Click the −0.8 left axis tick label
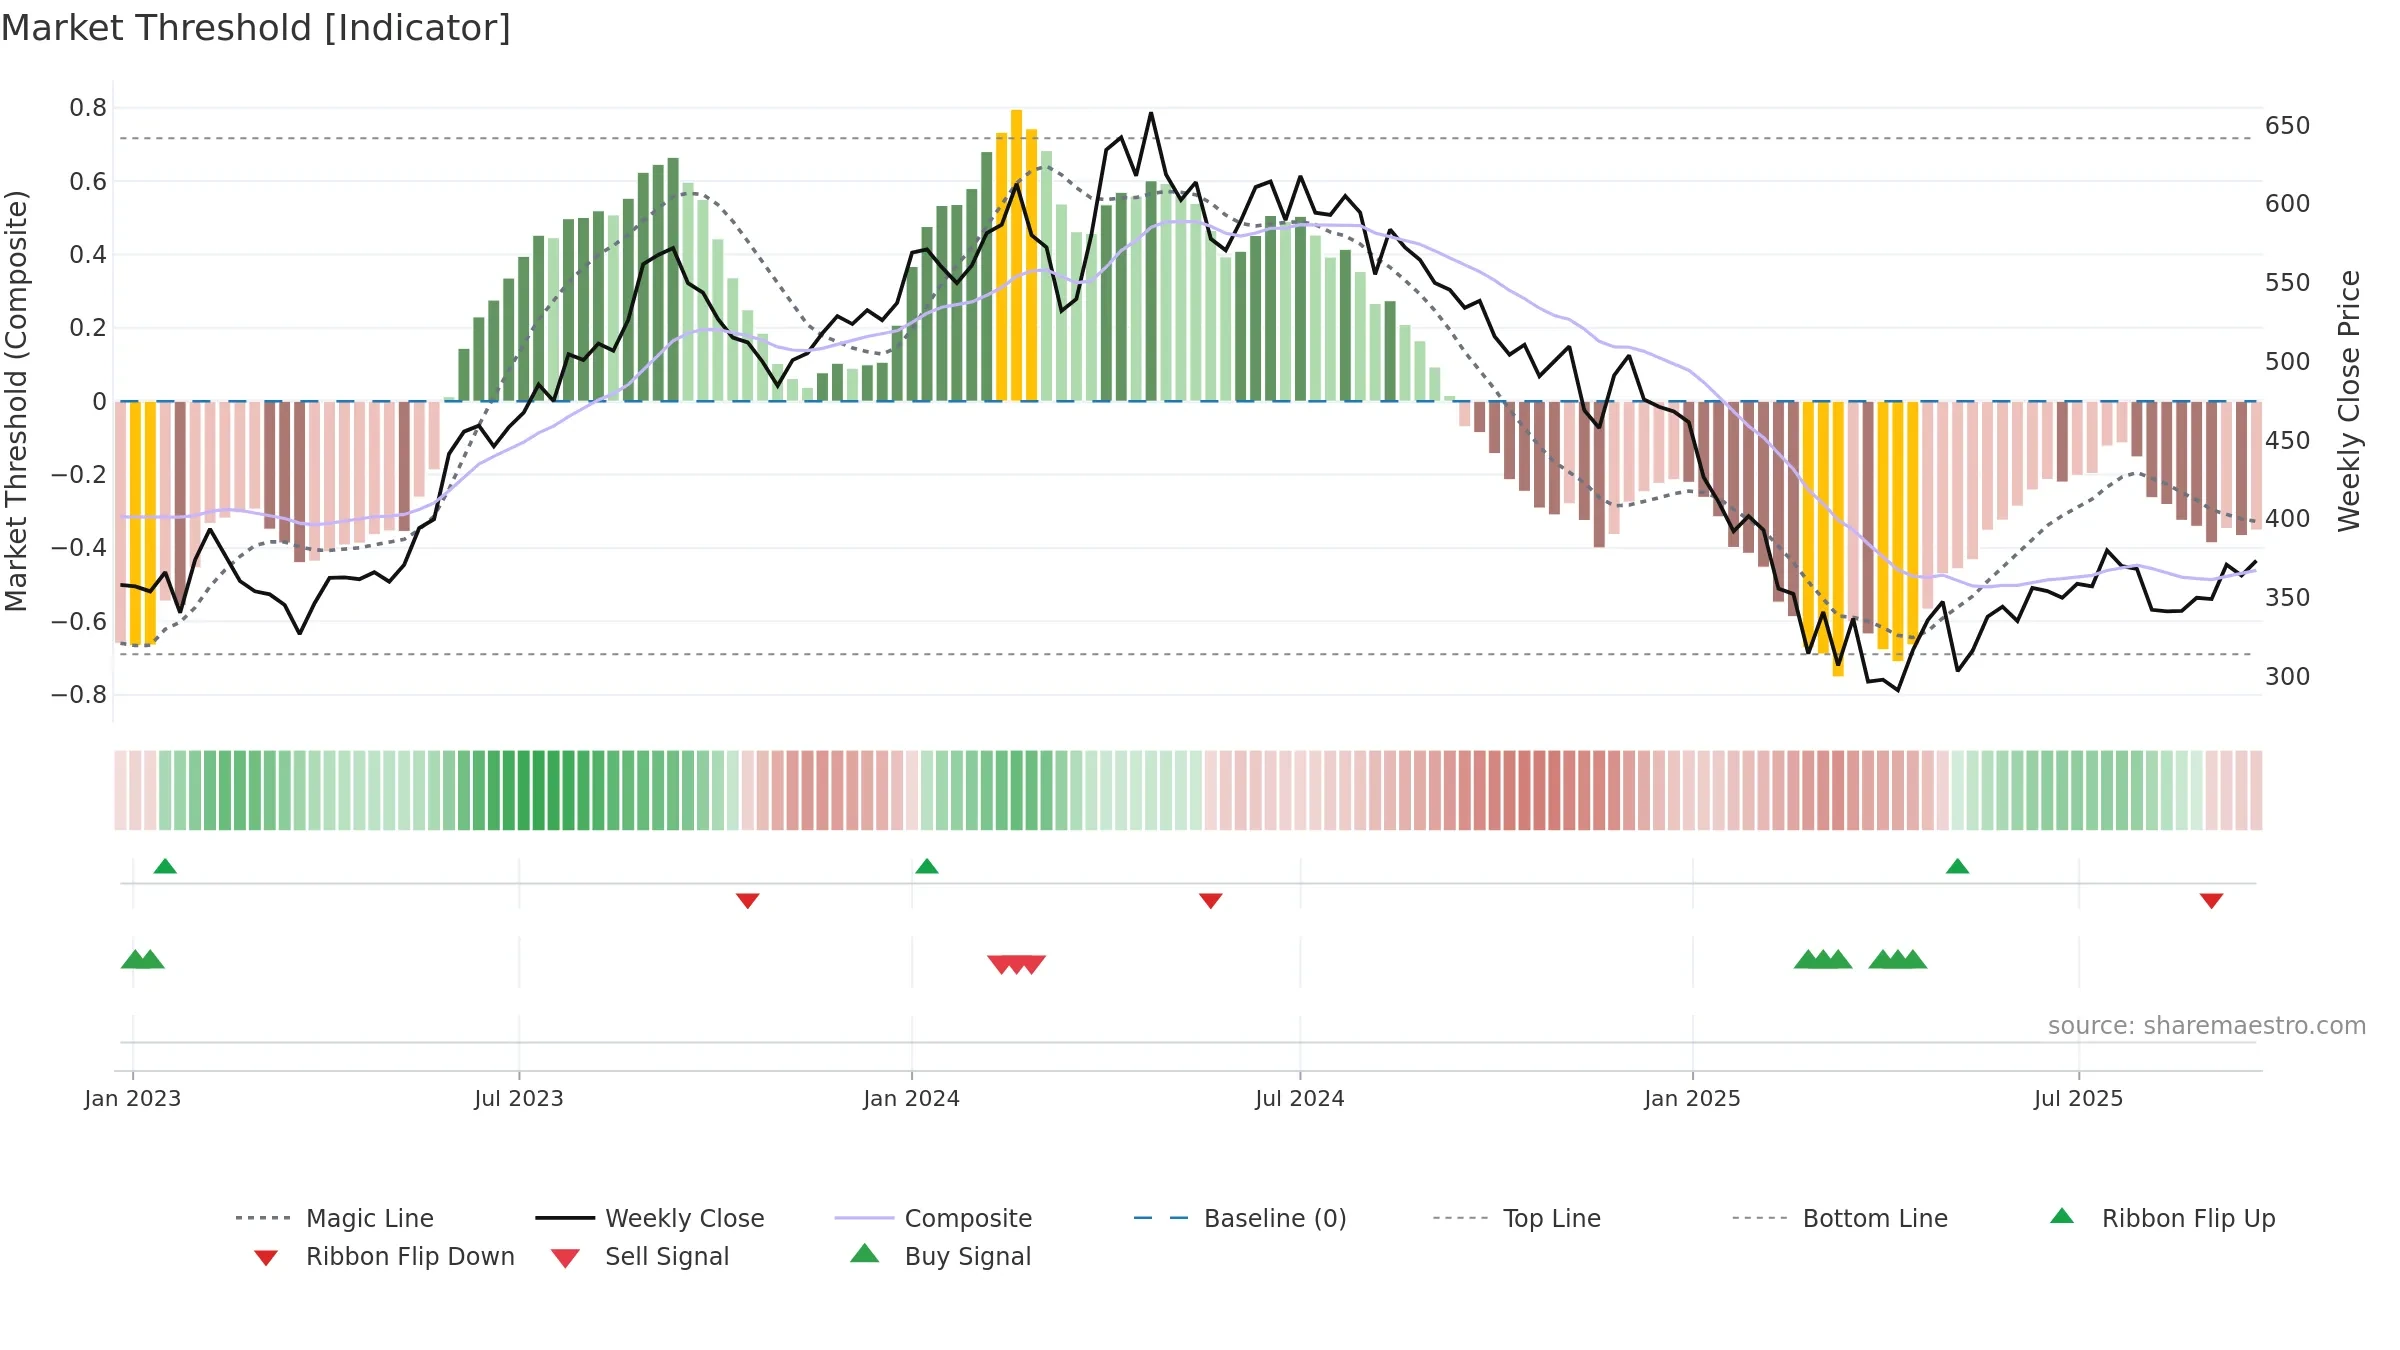Viewport: 2400px width, 1350px height. [79, 695]
